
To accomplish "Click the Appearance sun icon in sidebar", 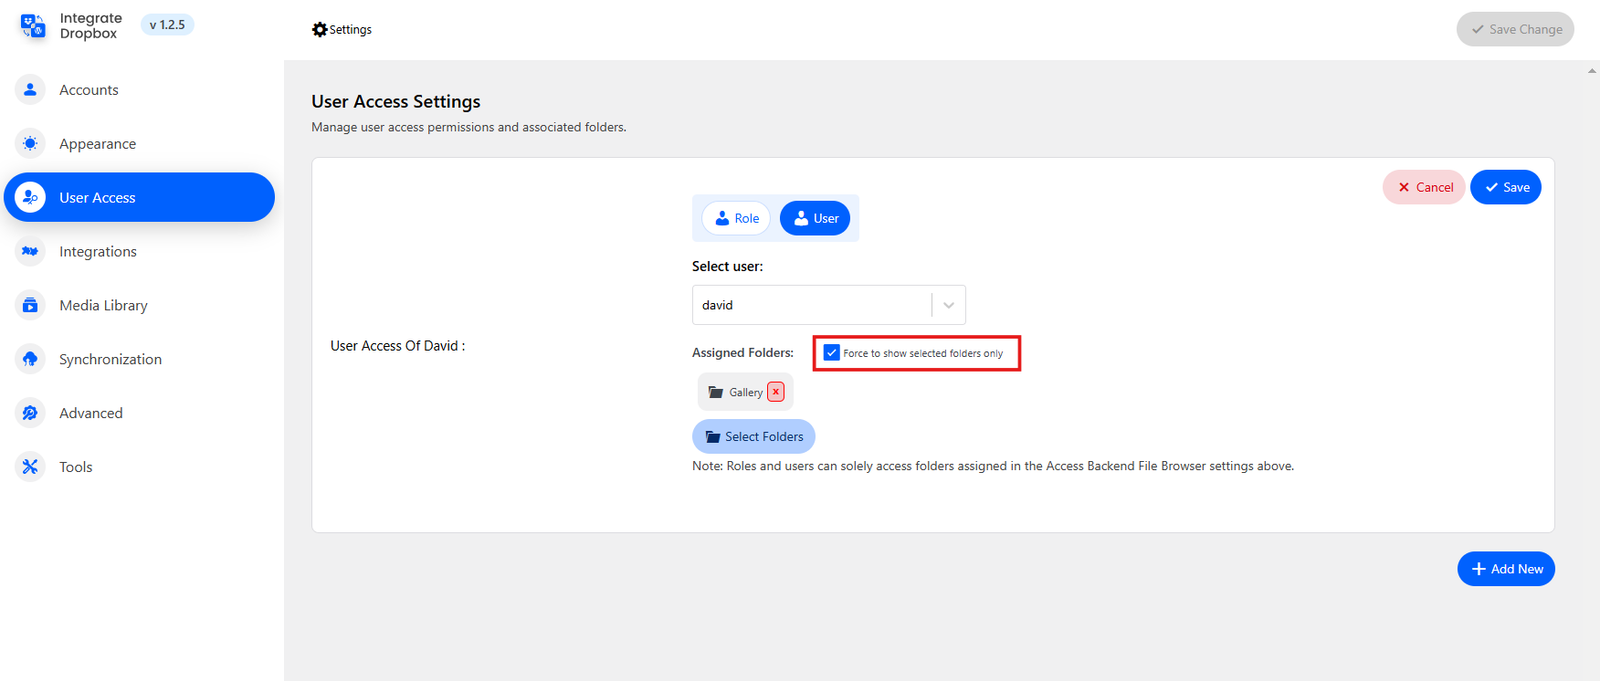I will (30, 144).
